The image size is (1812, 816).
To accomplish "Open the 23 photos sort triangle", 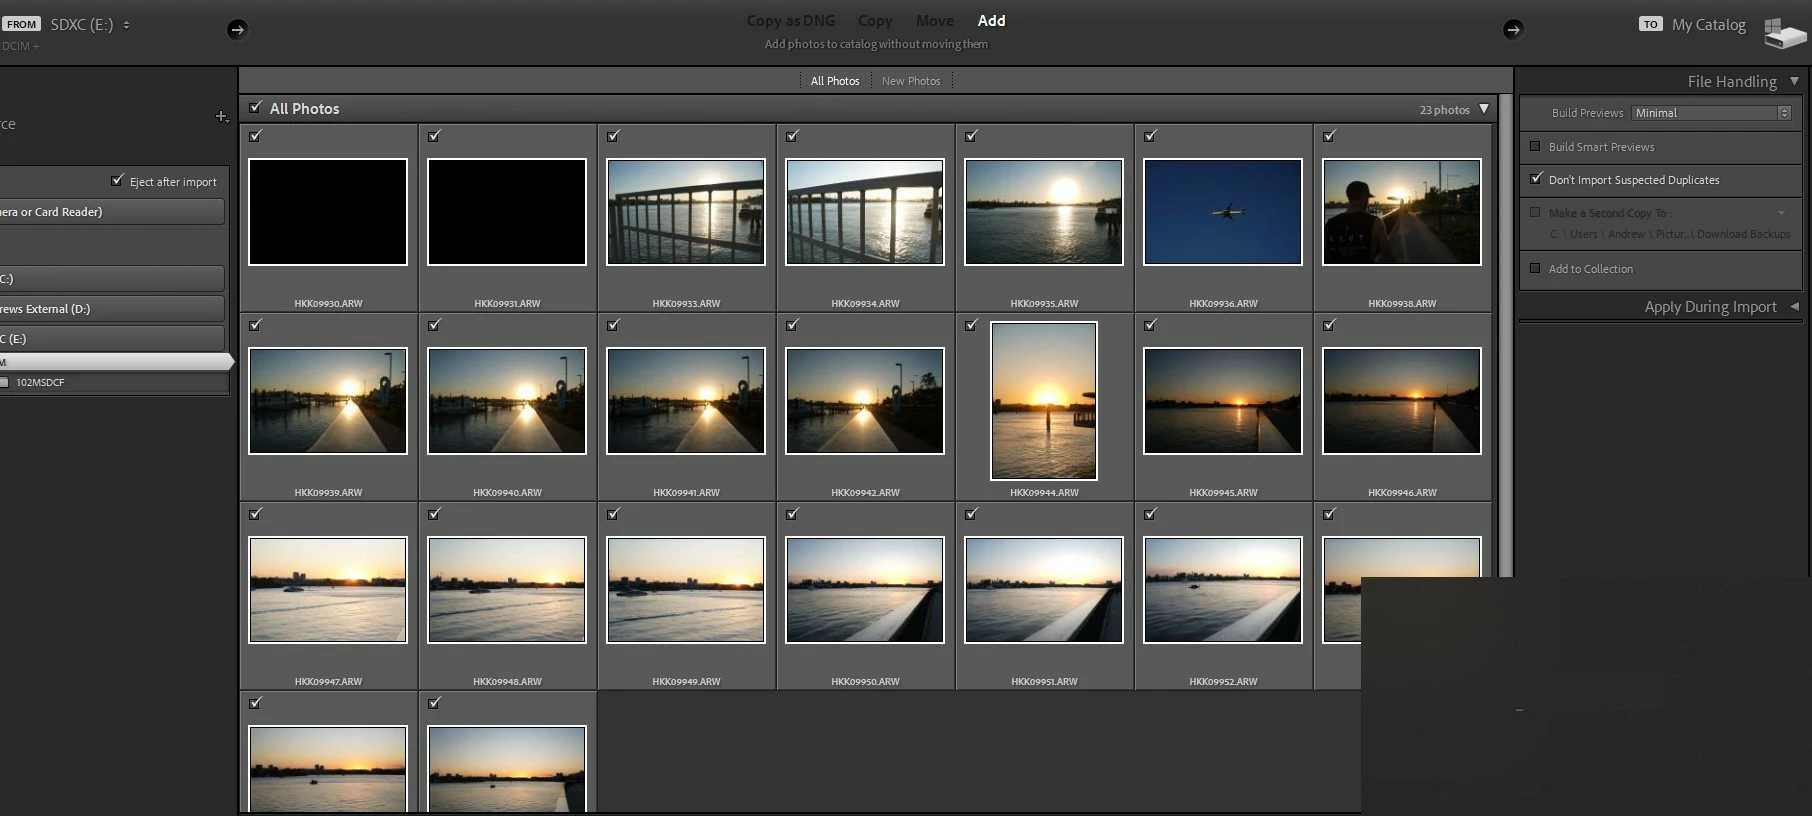I will [x=1484, y=109].
